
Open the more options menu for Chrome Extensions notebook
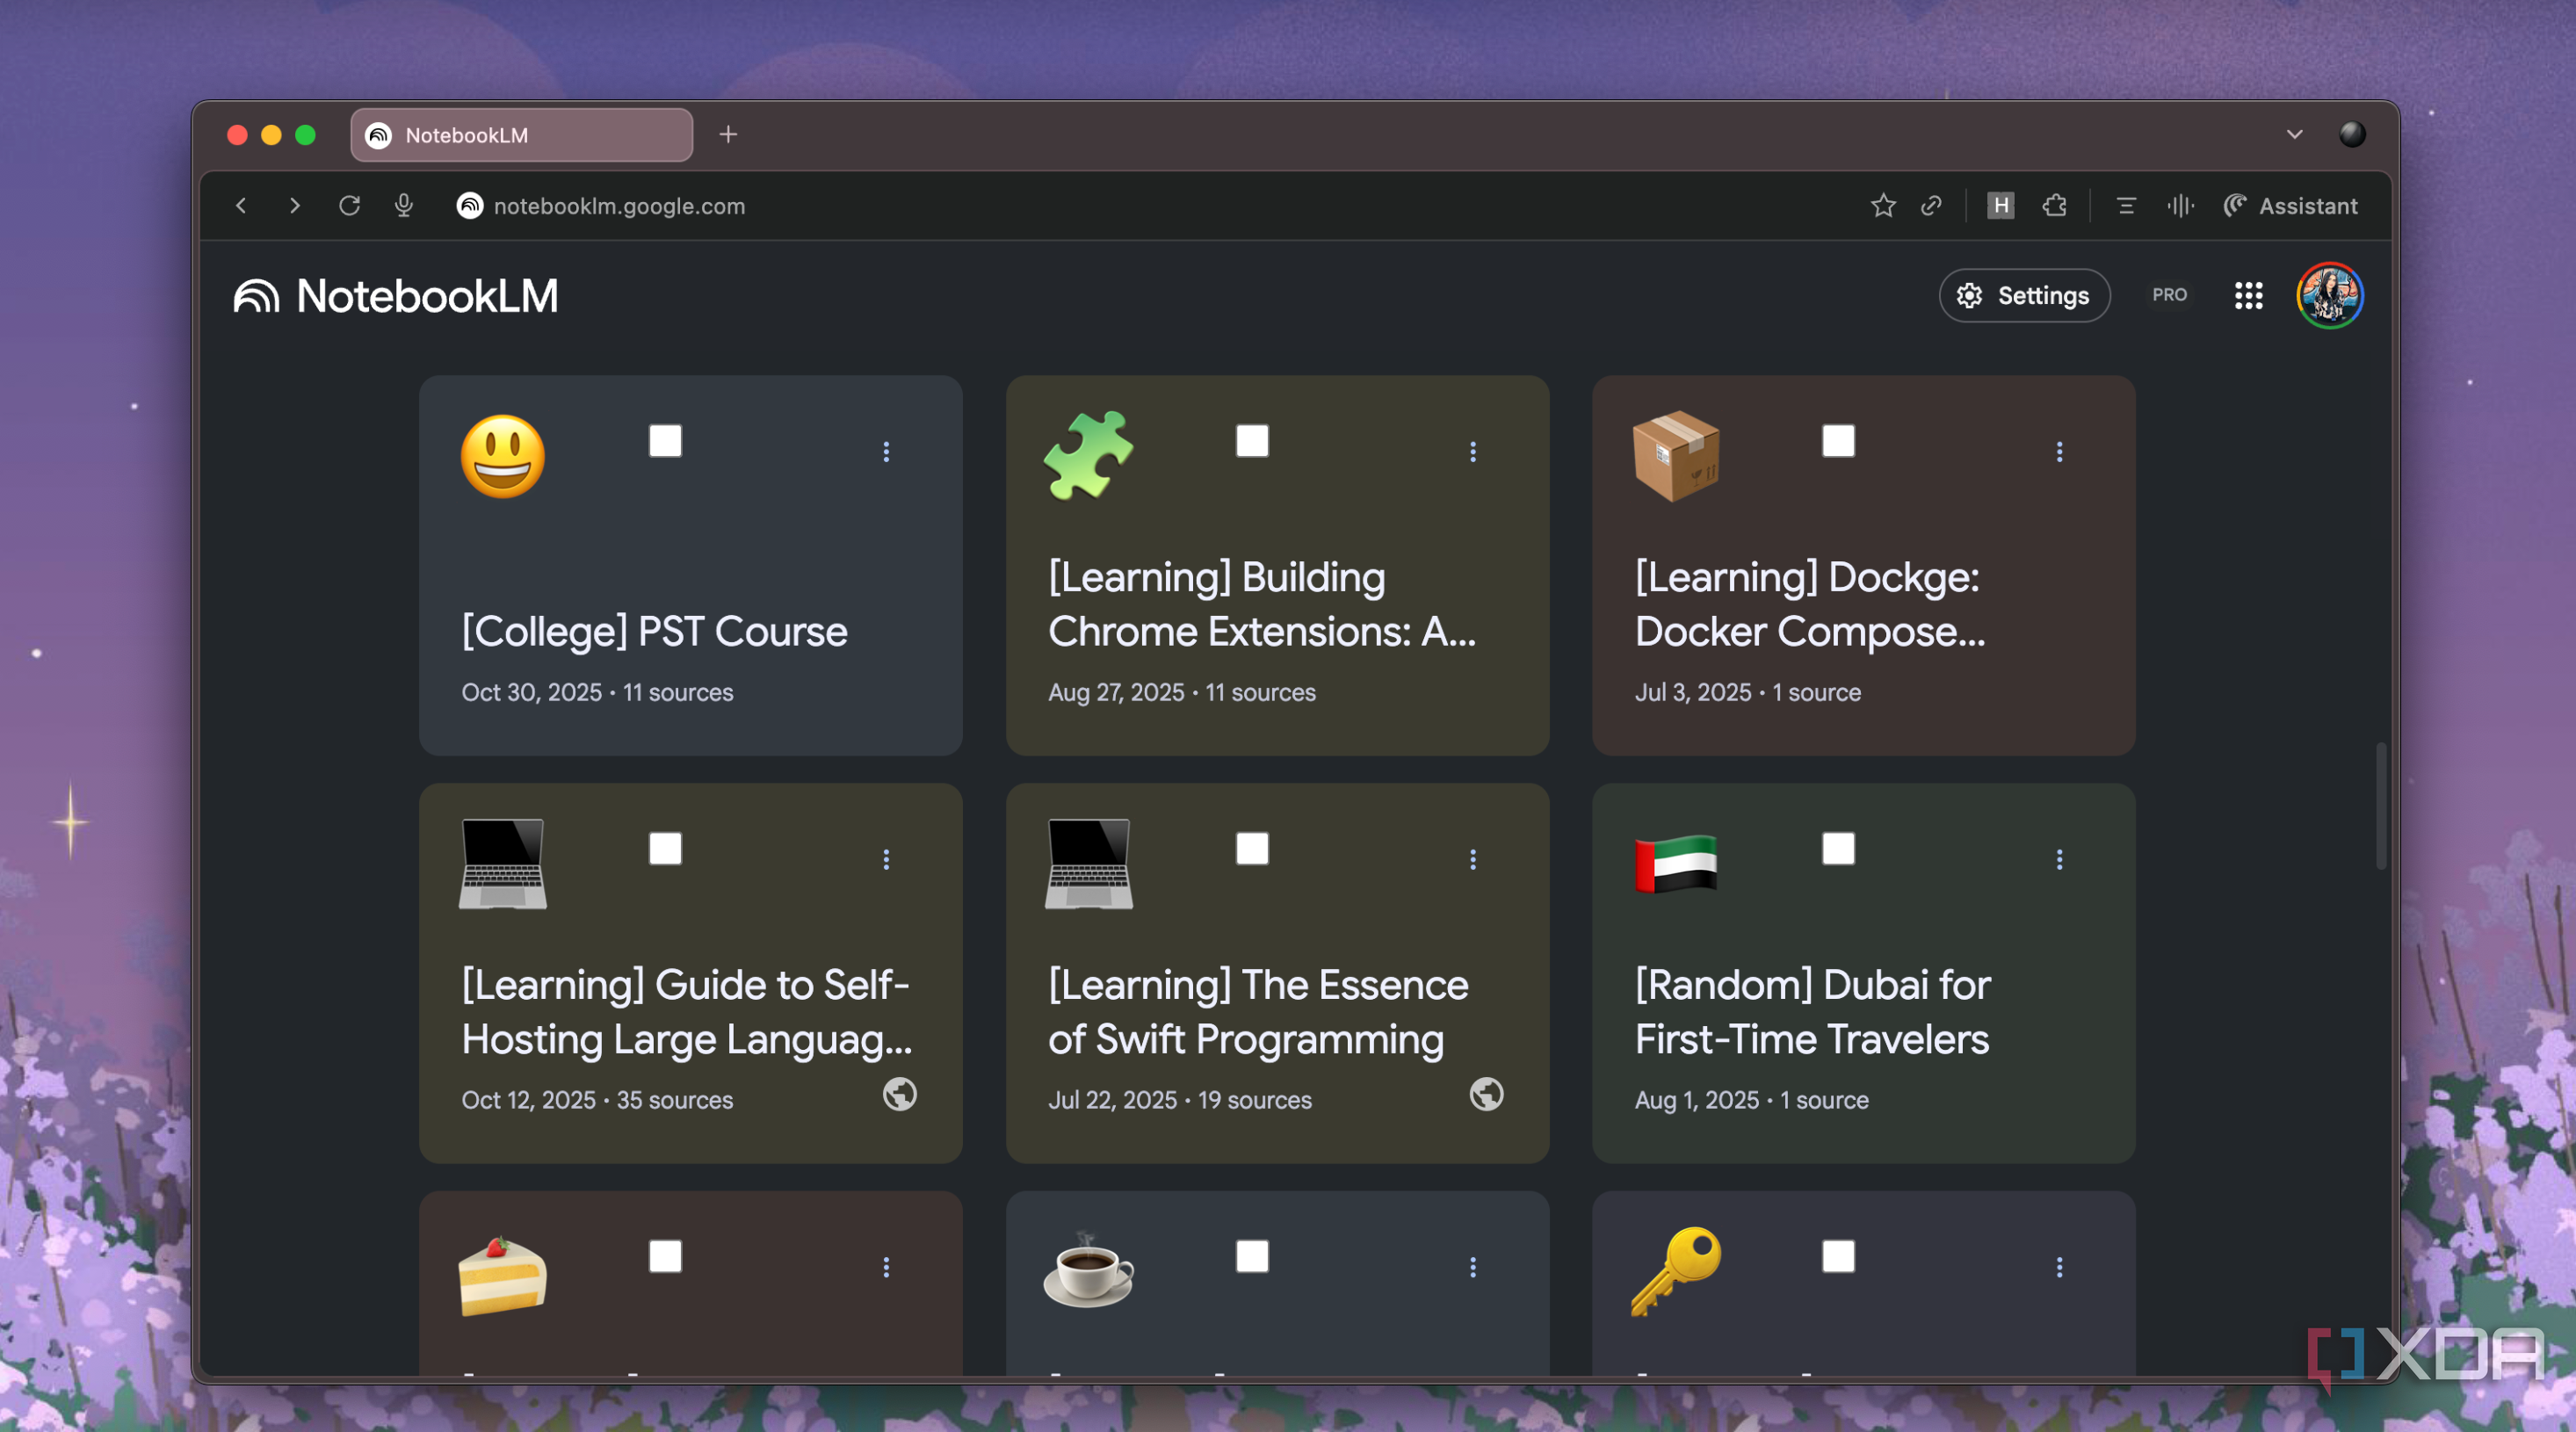tap(1473, 452)
